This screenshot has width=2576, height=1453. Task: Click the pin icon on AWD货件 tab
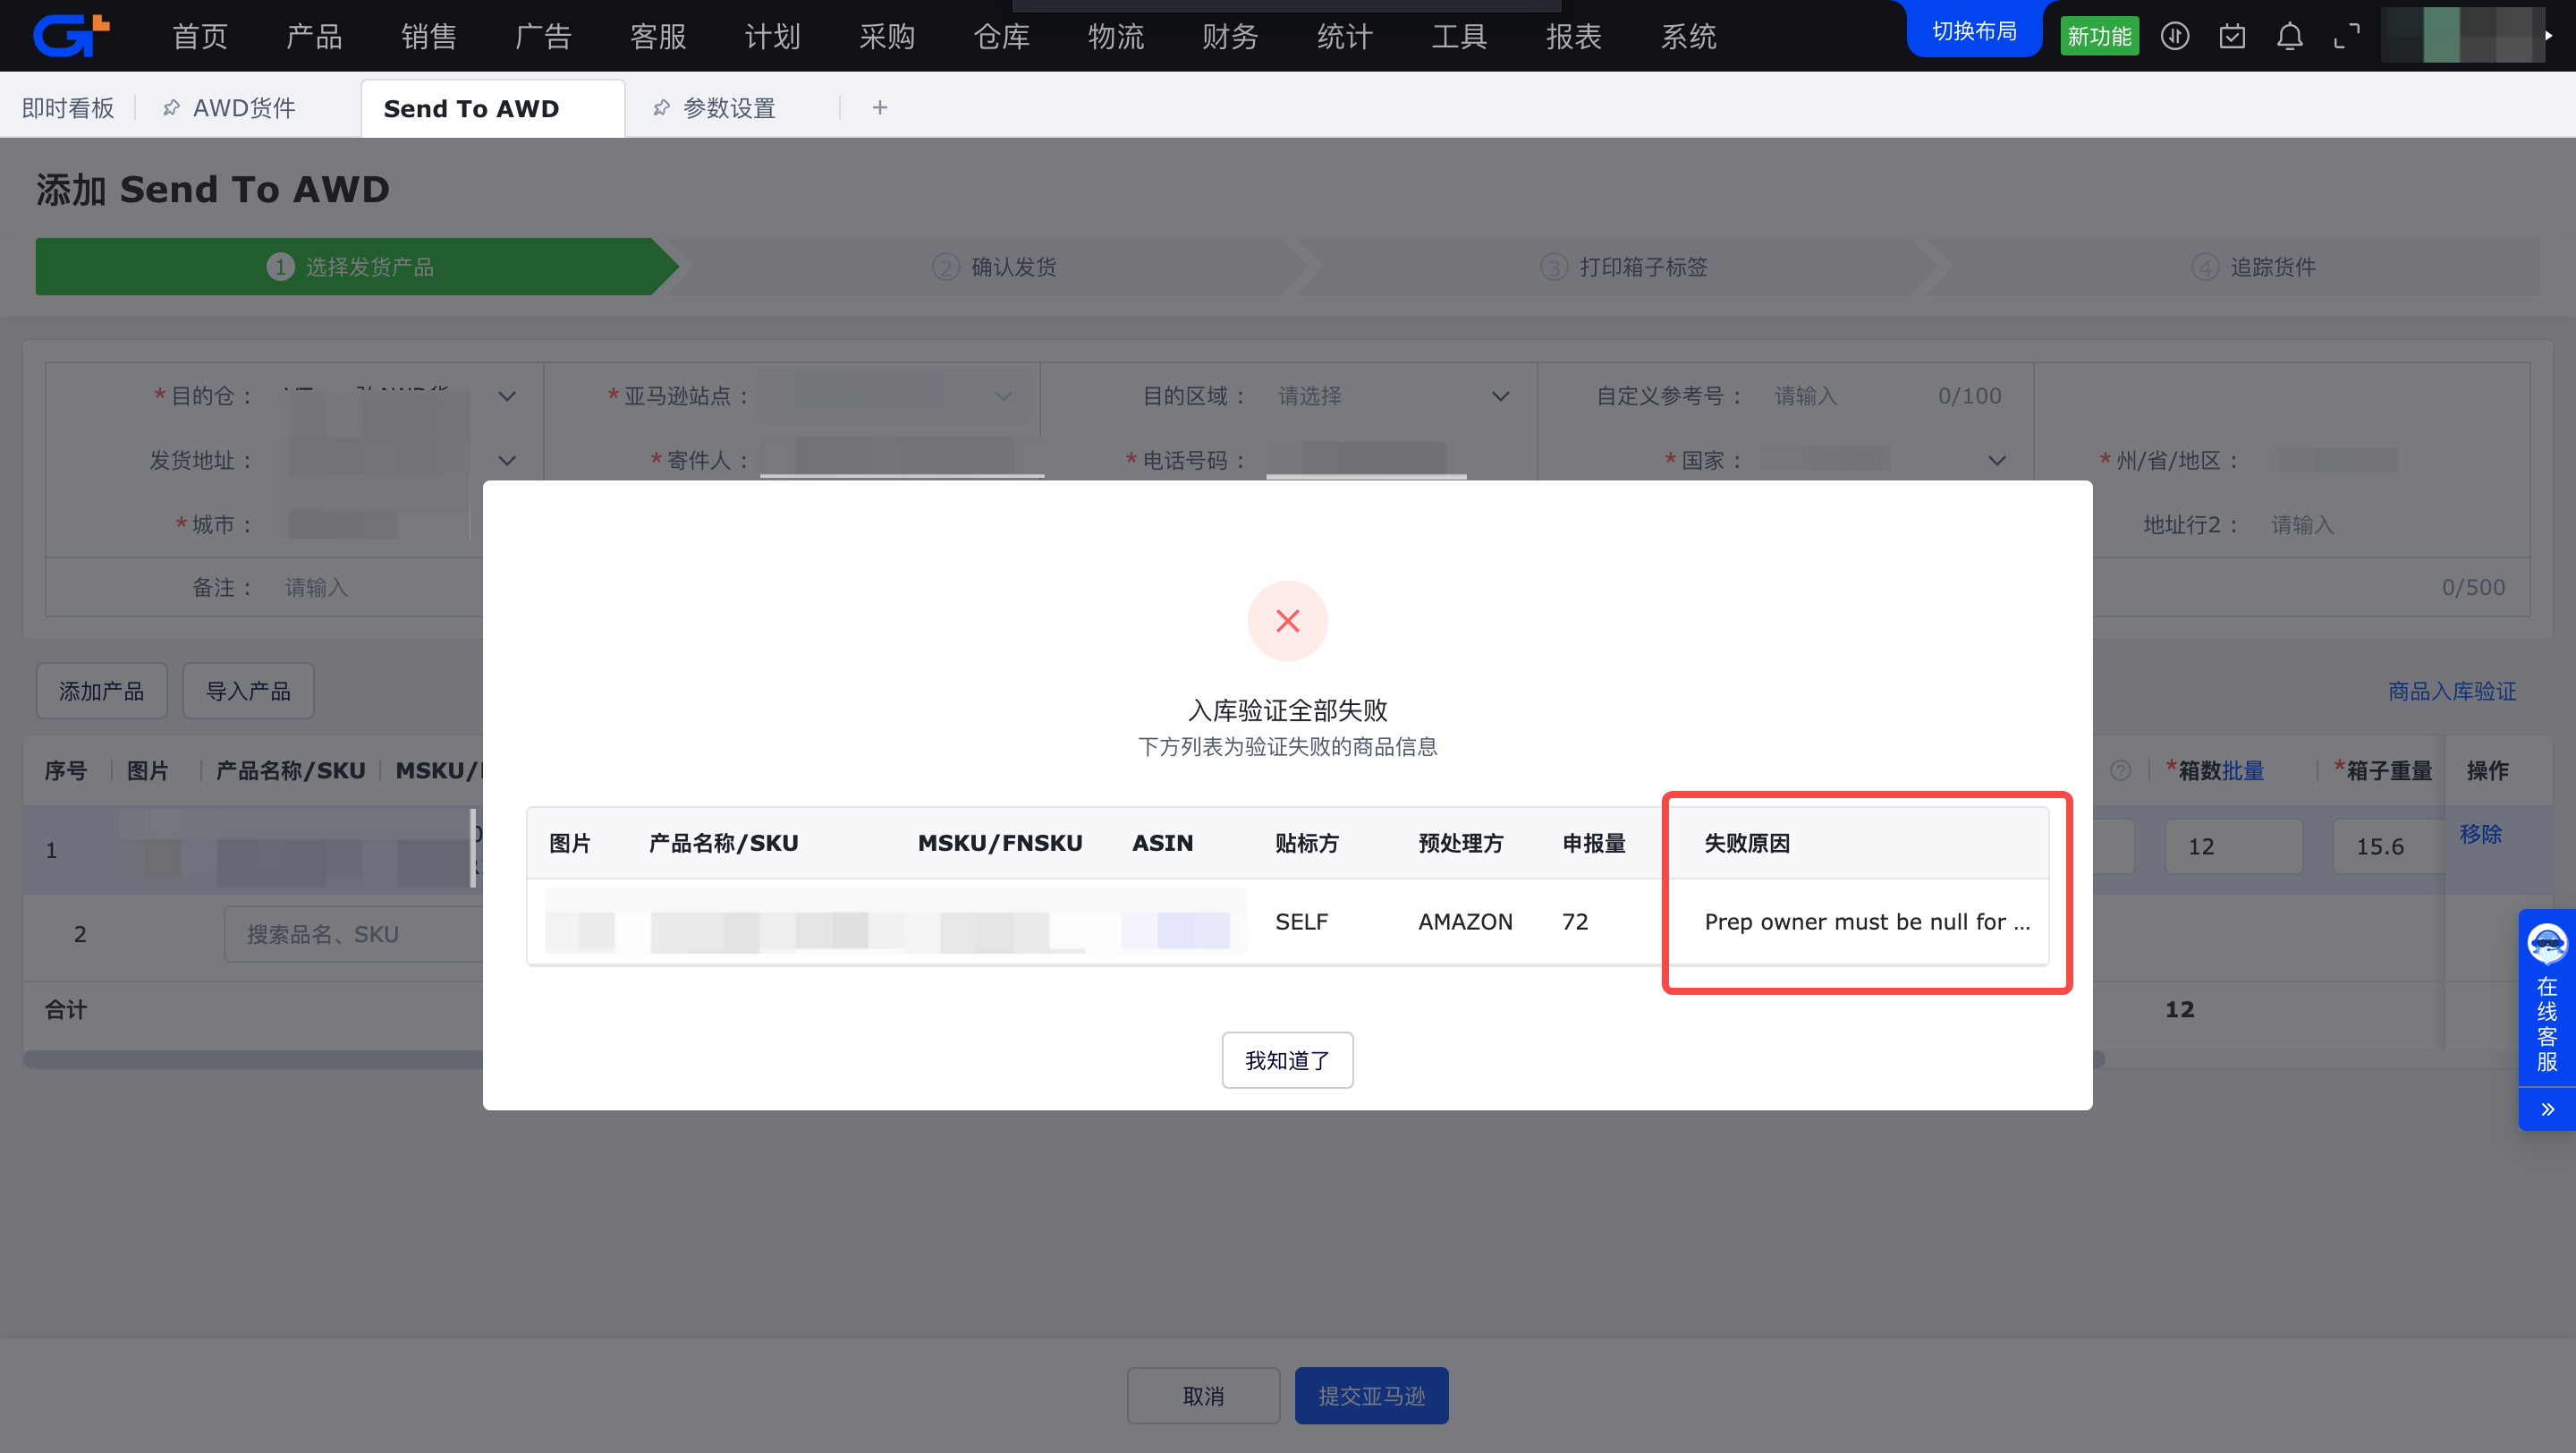click(171, 107)
